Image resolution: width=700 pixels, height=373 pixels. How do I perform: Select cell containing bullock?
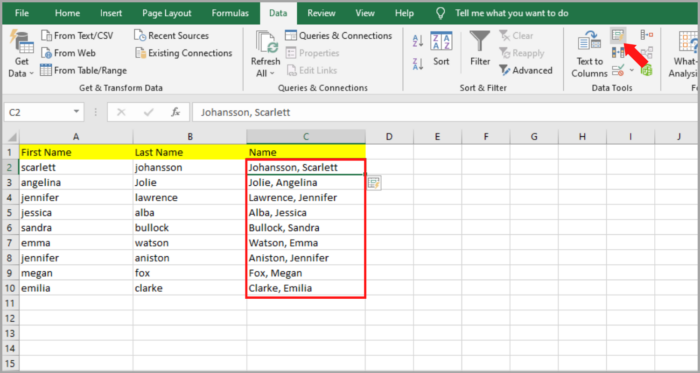190,228
